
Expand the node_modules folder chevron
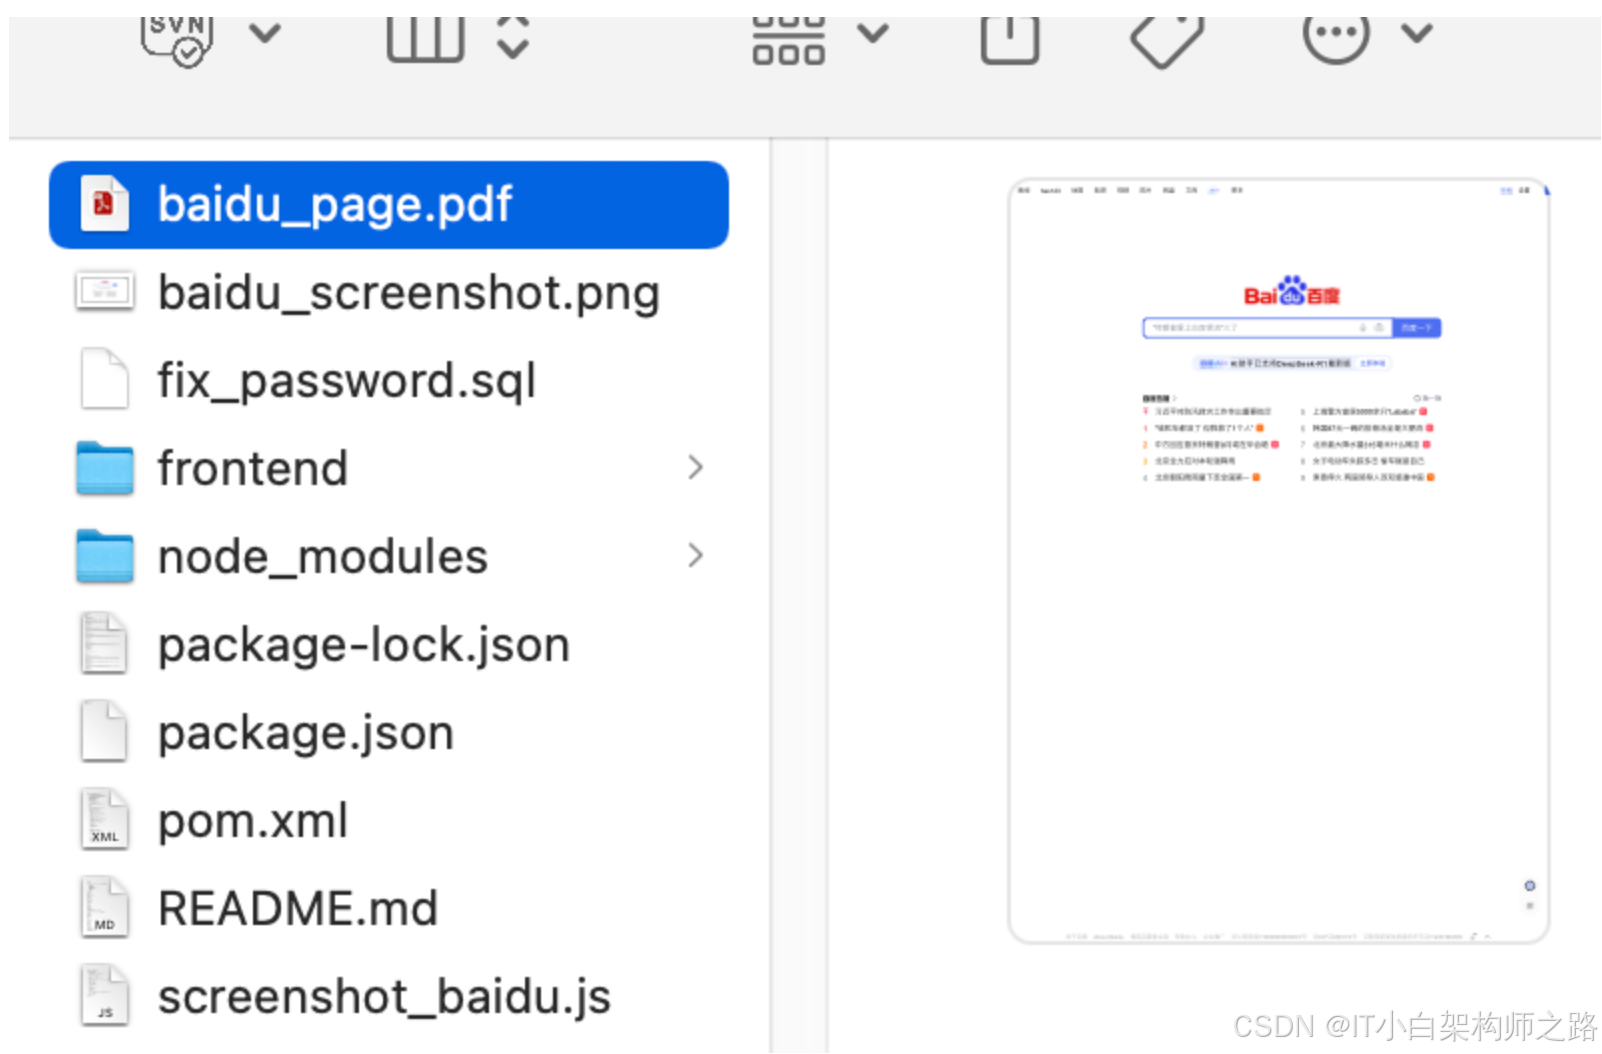[x=696, y=555]
